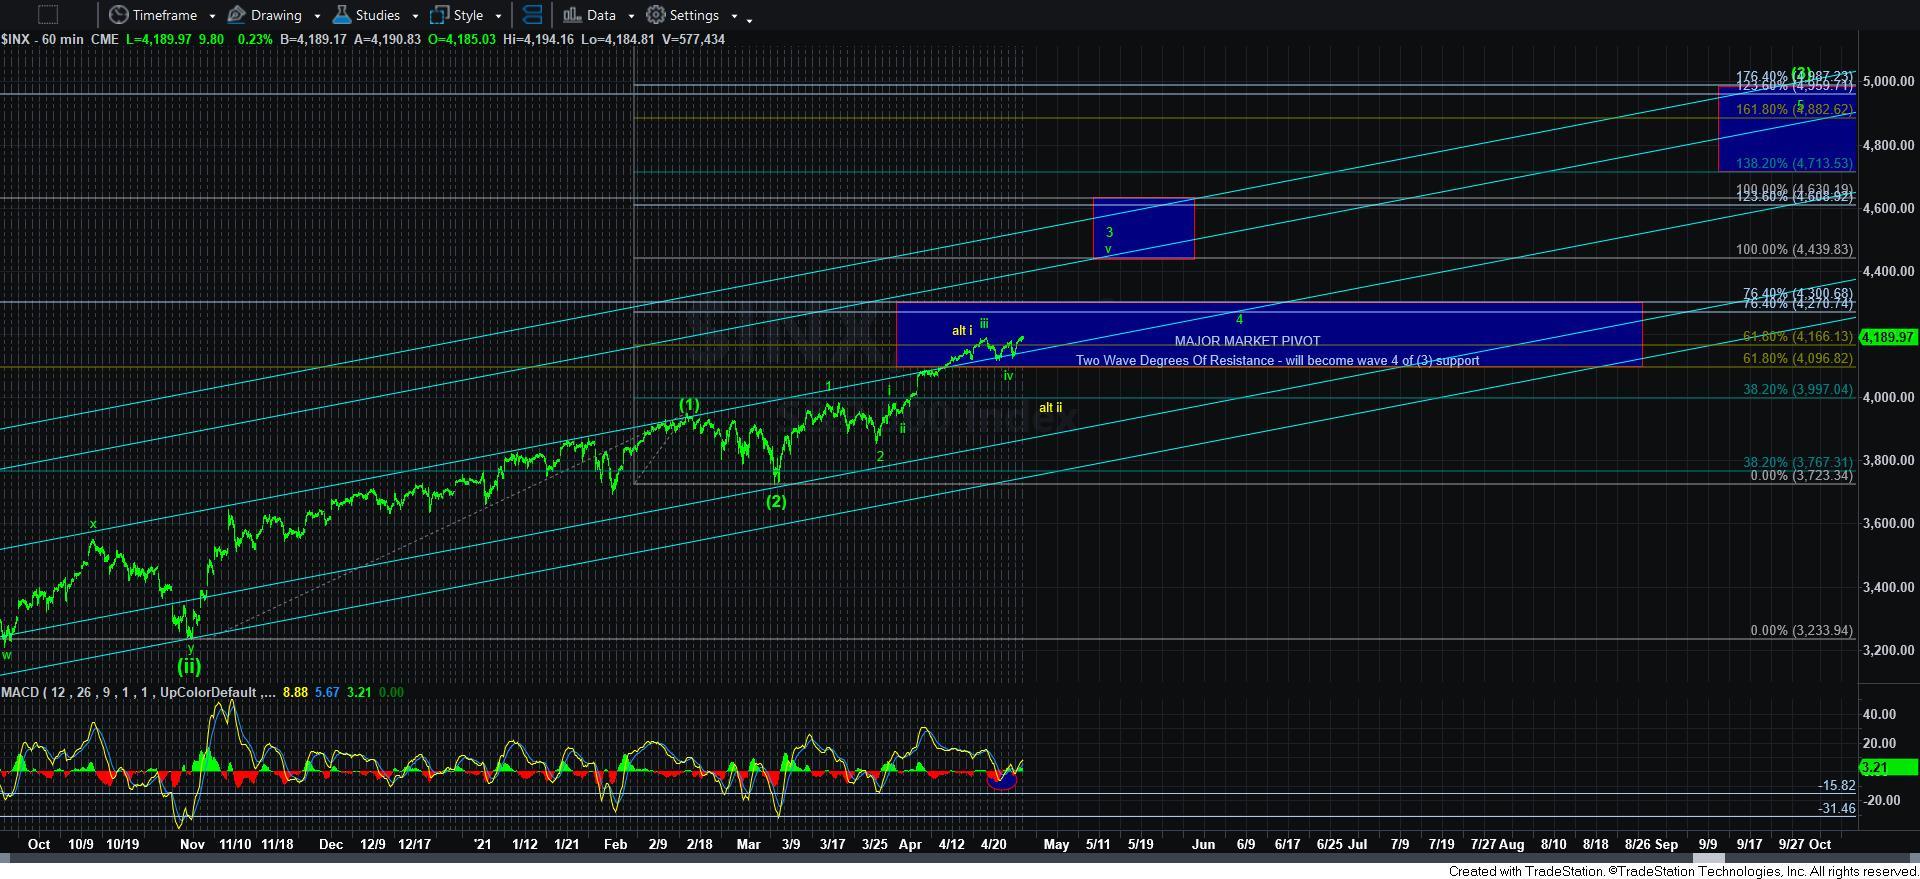
Task: Click the -31.46 MACD level label
Action: pos(1836,808)
